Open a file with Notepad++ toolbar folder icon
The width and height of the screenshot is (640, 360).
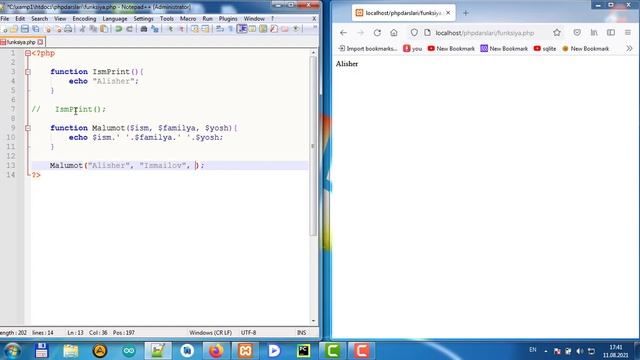coord(14,29)
